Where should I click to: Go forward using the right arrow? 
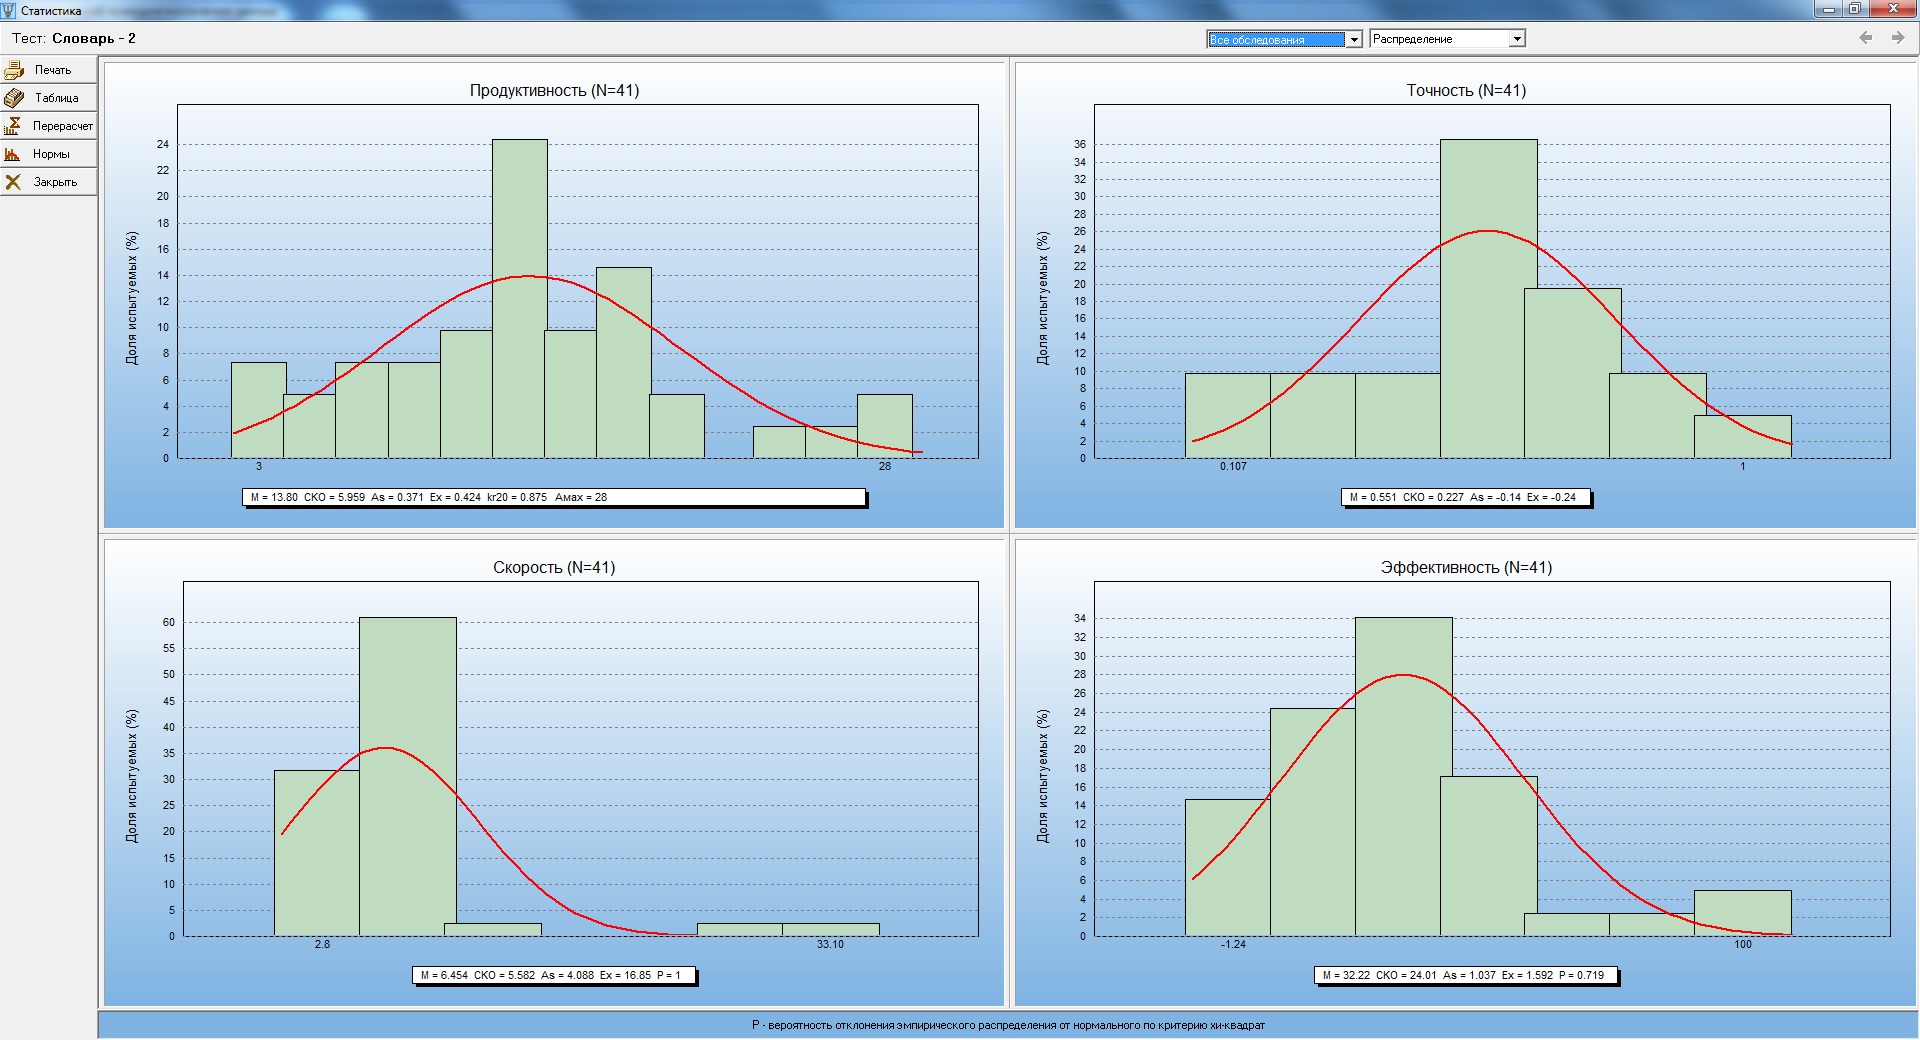1897,38
